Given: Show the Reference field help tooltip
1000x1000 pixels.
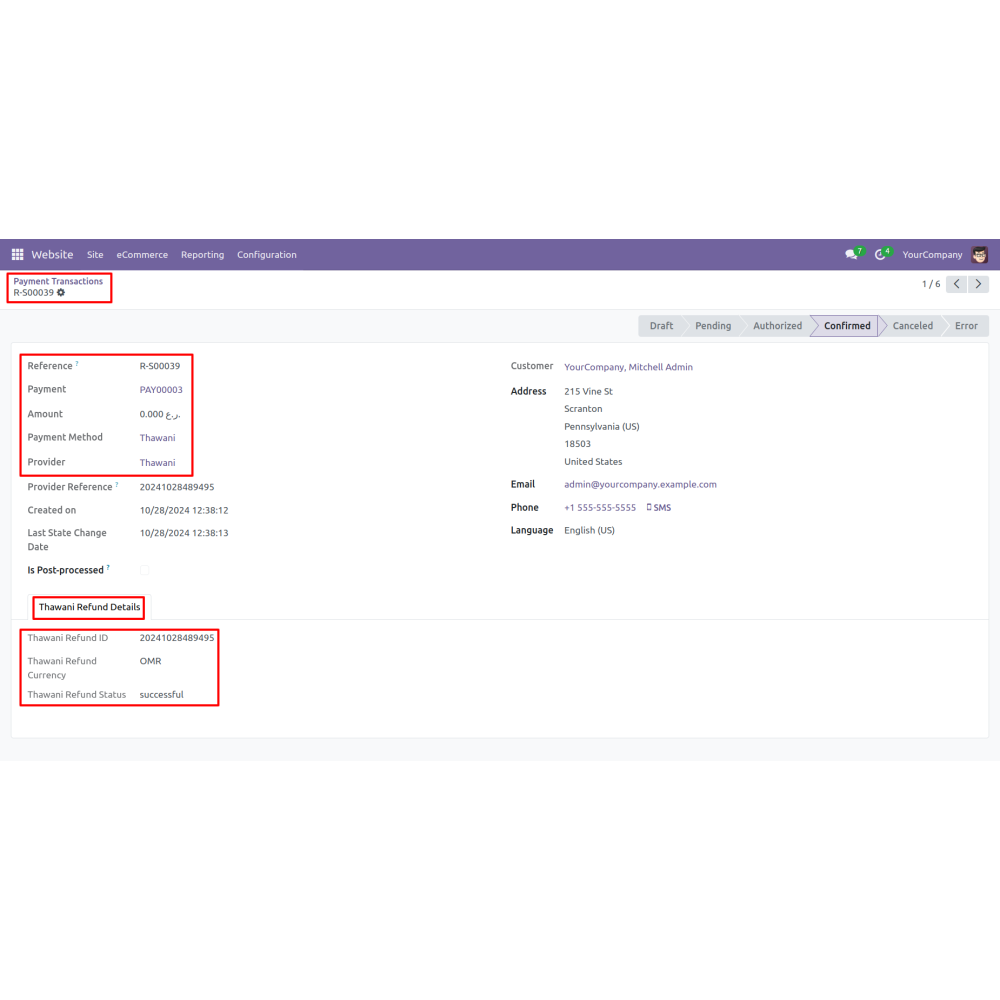Looking at the screenshot, I should point(77,364).
